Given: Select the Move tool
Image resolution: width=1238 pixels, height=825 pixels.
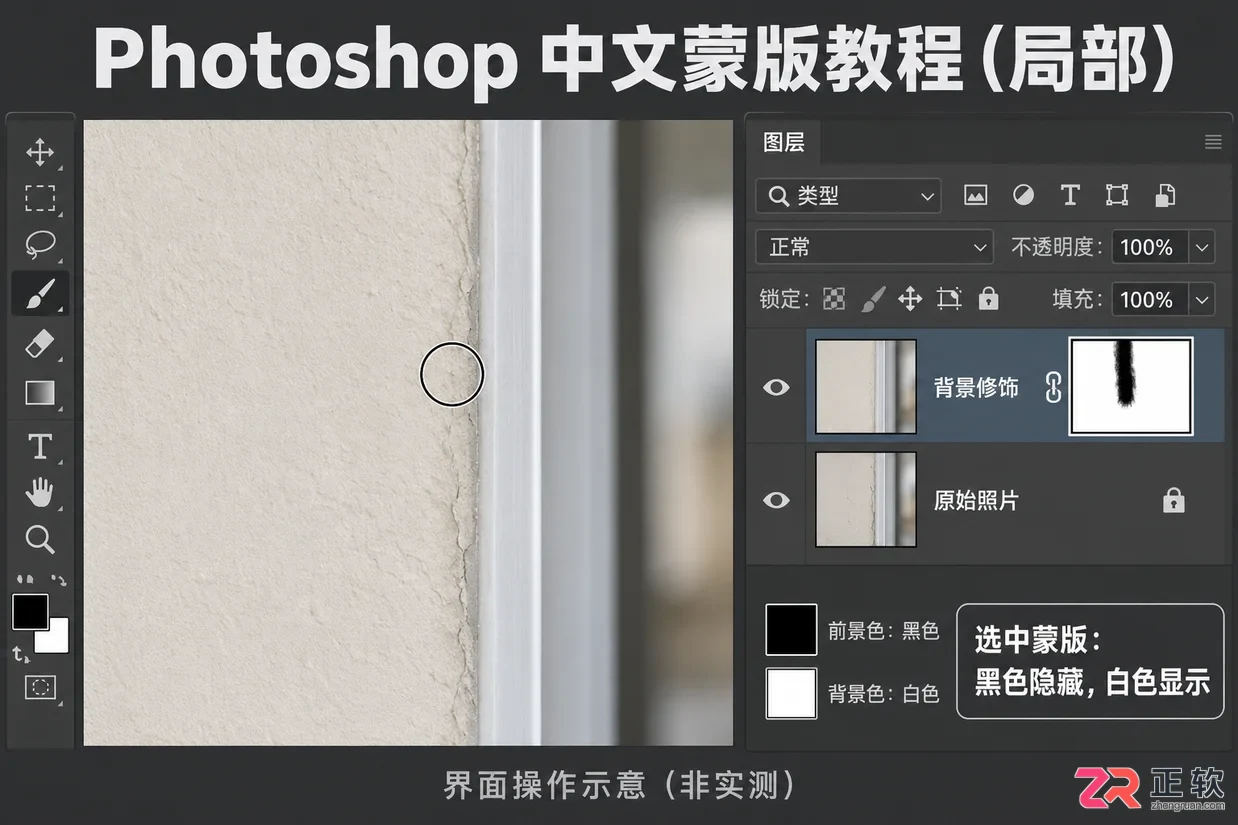Looking at the screenshot, I should [x=40, y=153].
